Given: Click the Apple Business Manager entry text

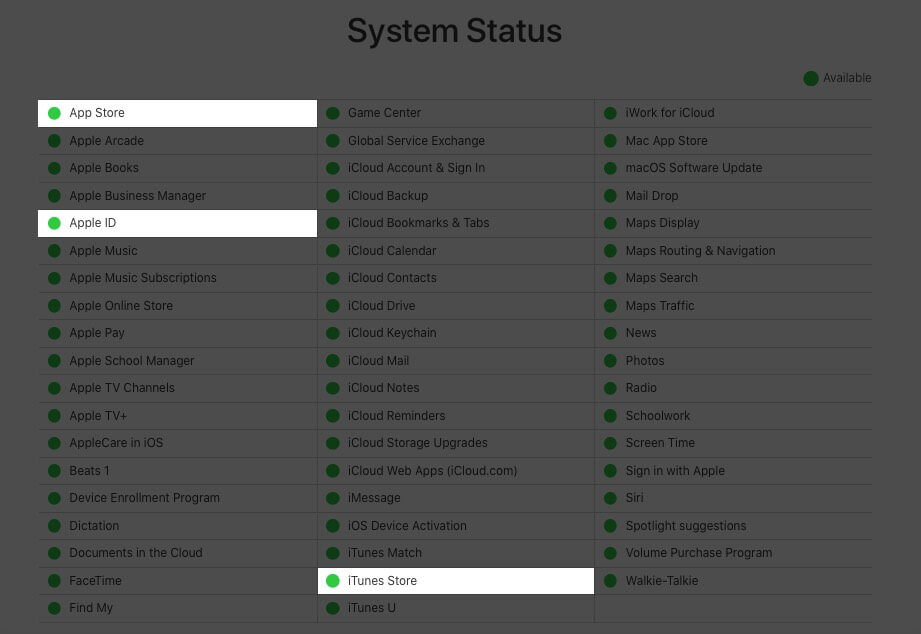Looking at the screenshot, I should pyautogui.click(x=137, y=196).
